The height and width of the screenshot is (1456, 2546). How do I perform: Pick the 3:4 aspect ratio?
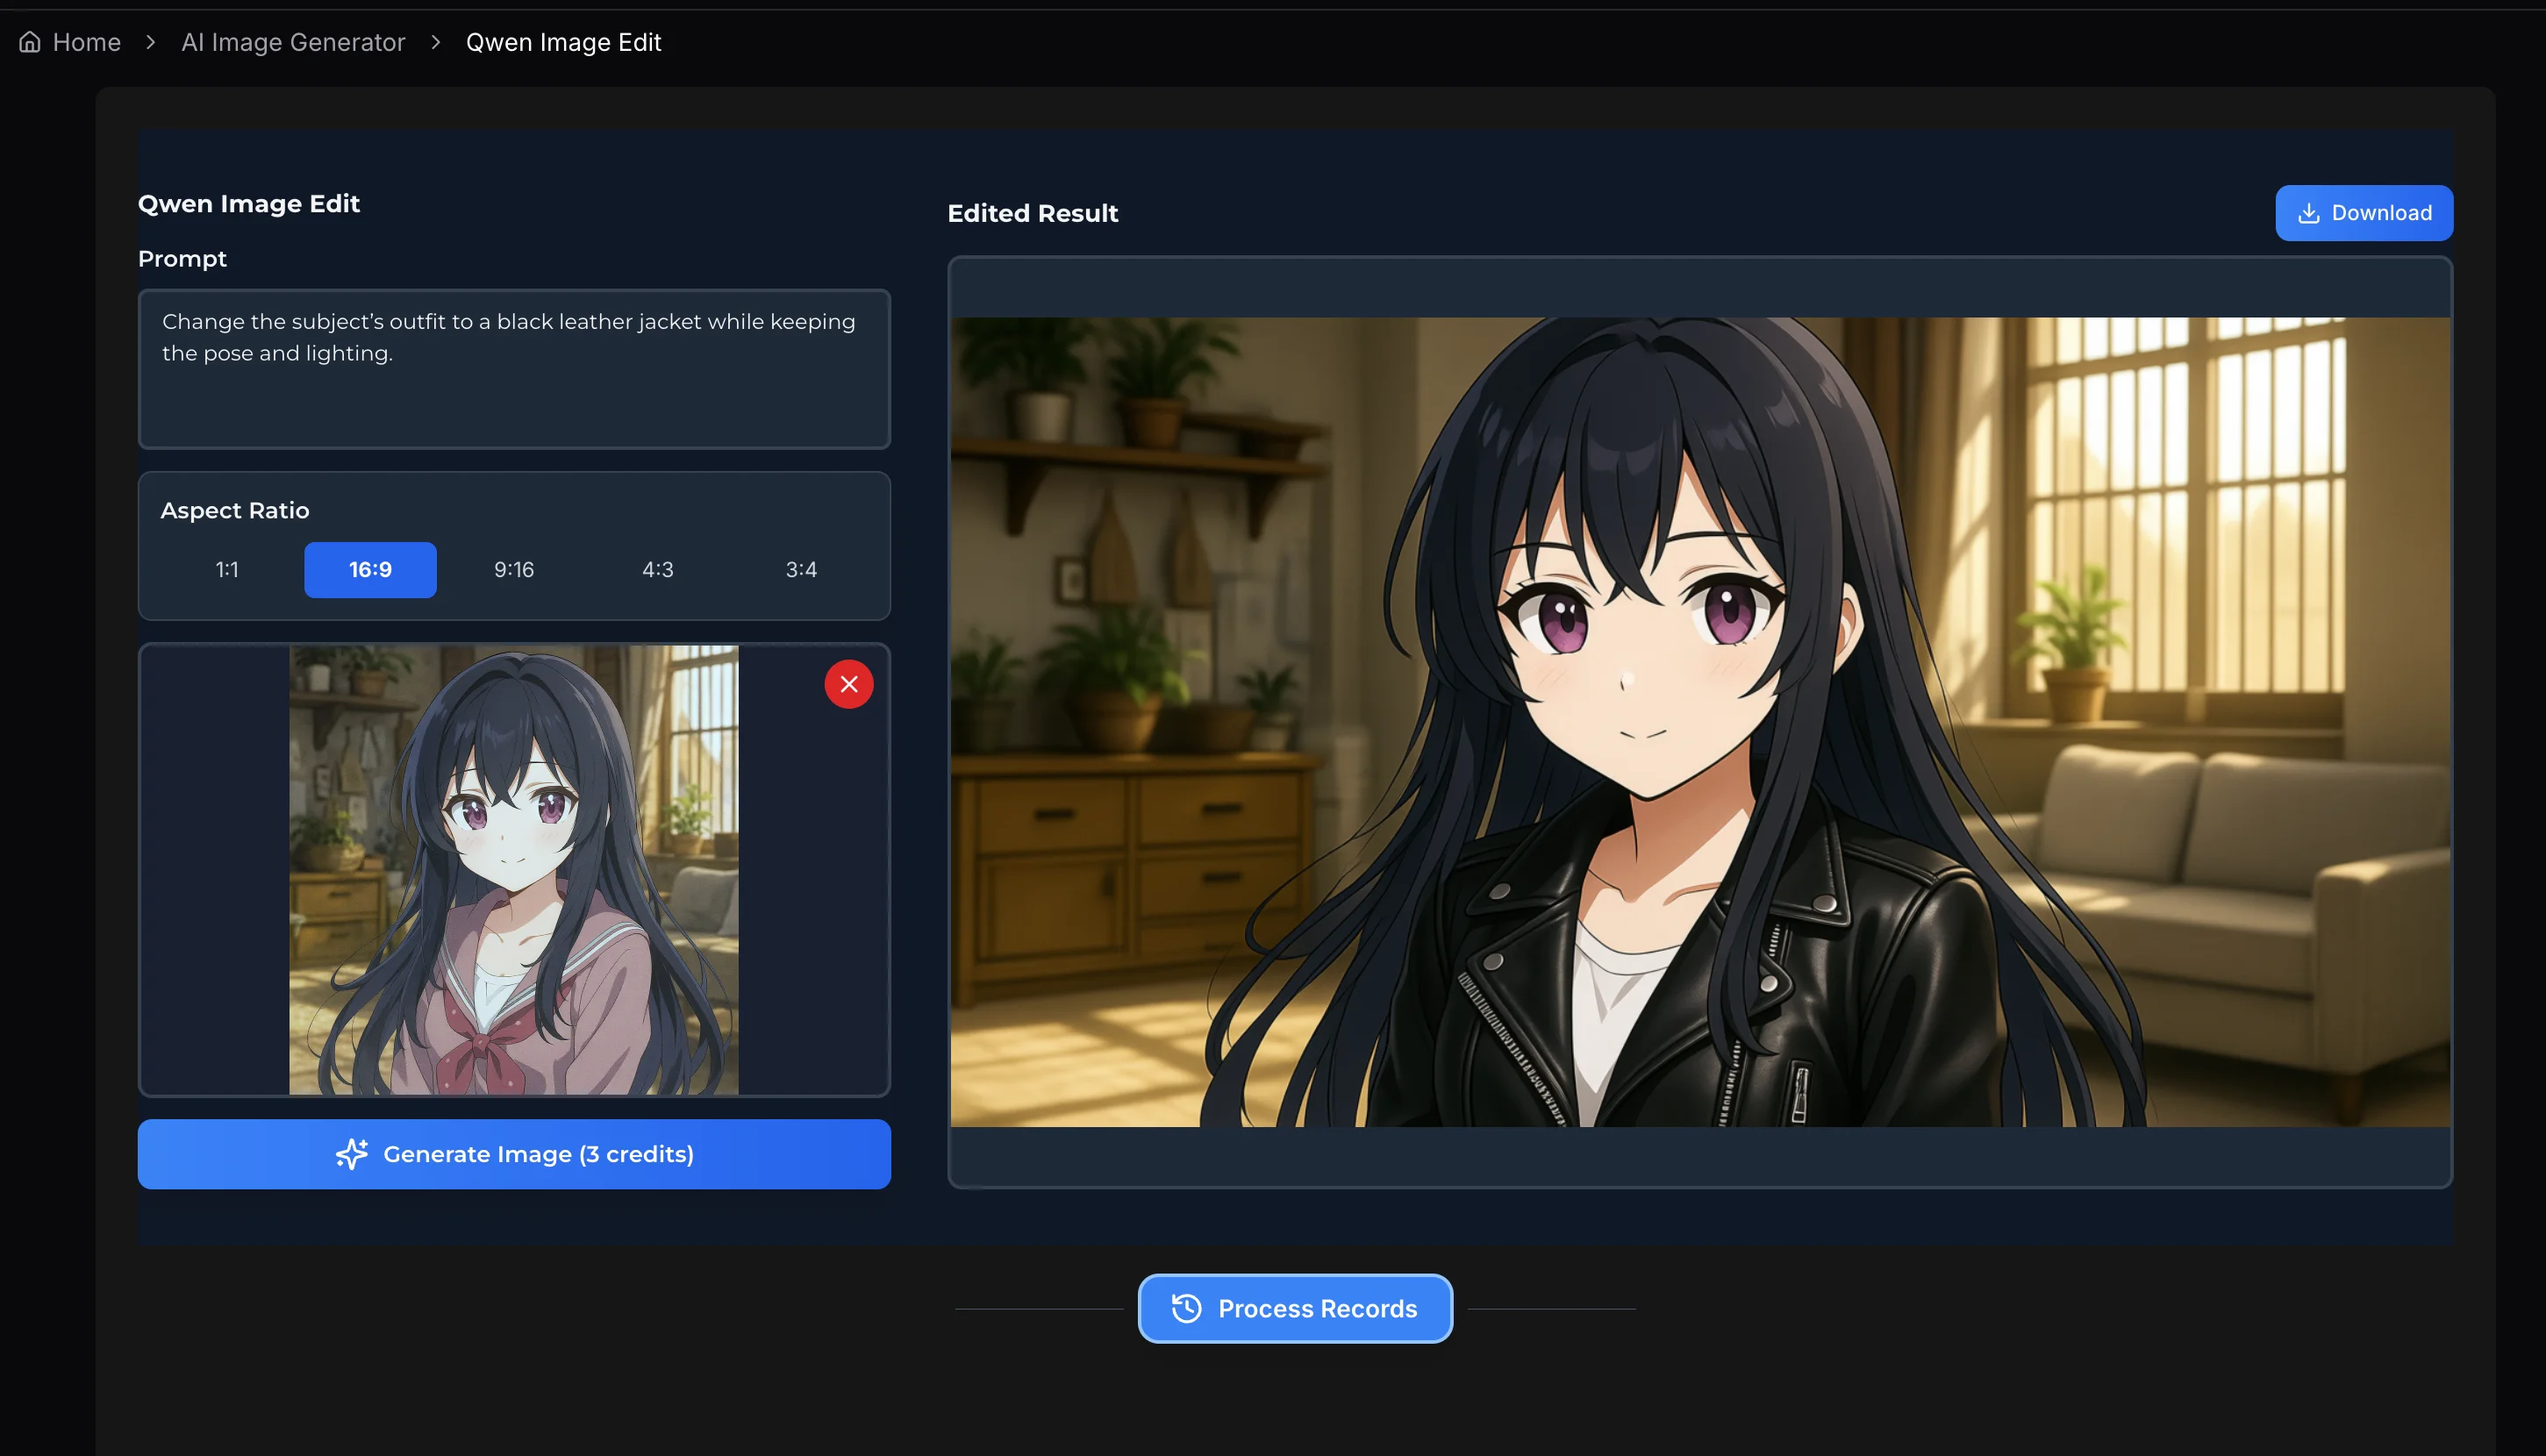tap(801, 569)
